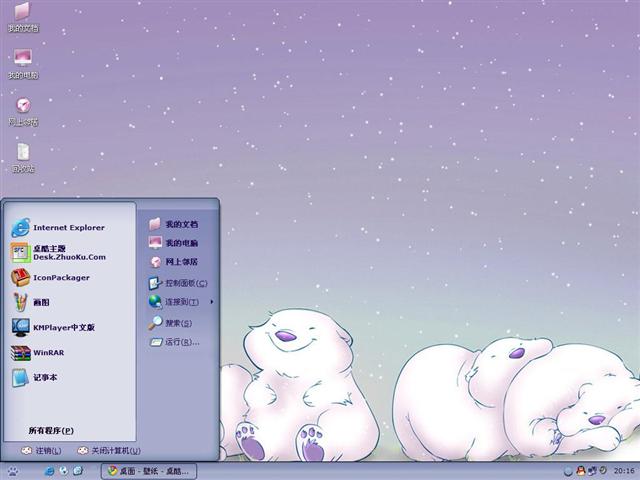Launch KMPlayer中文版
Screen dimensions: 640x480
(x=53, y=327)
